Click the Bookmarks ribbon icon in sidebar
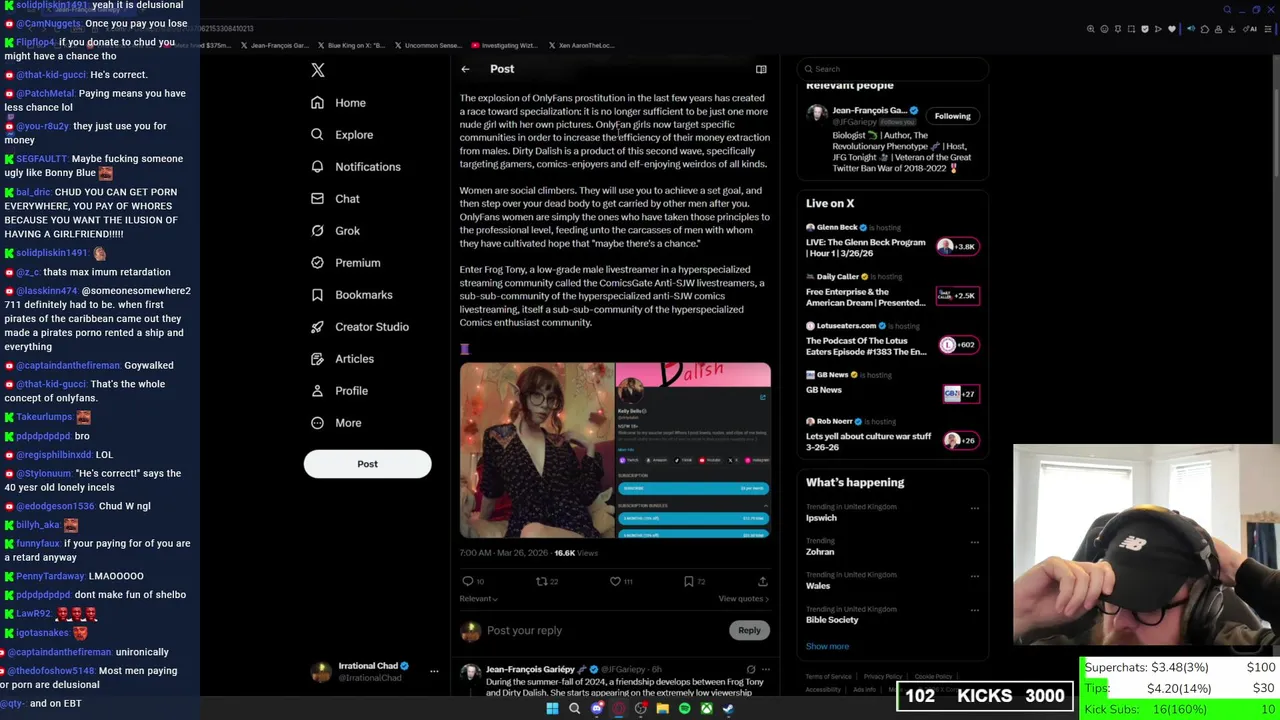Viewport: 1280px width, 720px height. [x=317, y=295]
